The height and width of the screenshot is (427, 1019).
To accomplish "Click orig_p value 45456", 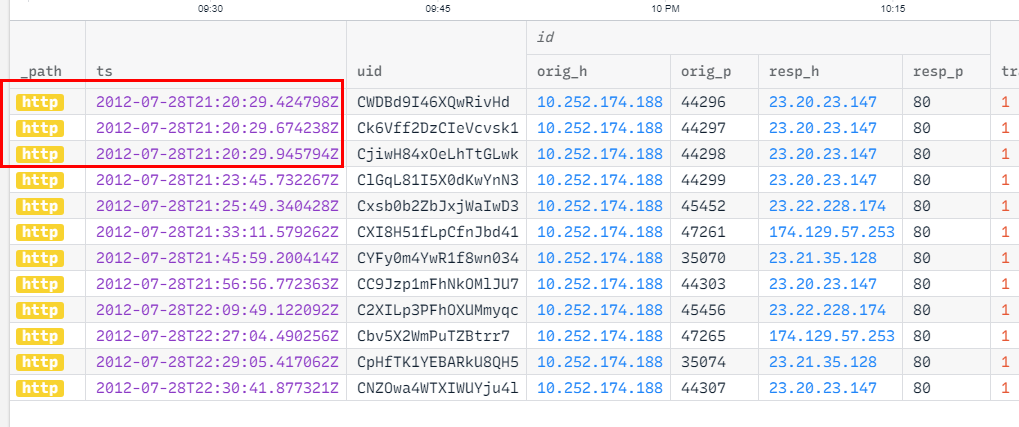I will pos(703,310).
